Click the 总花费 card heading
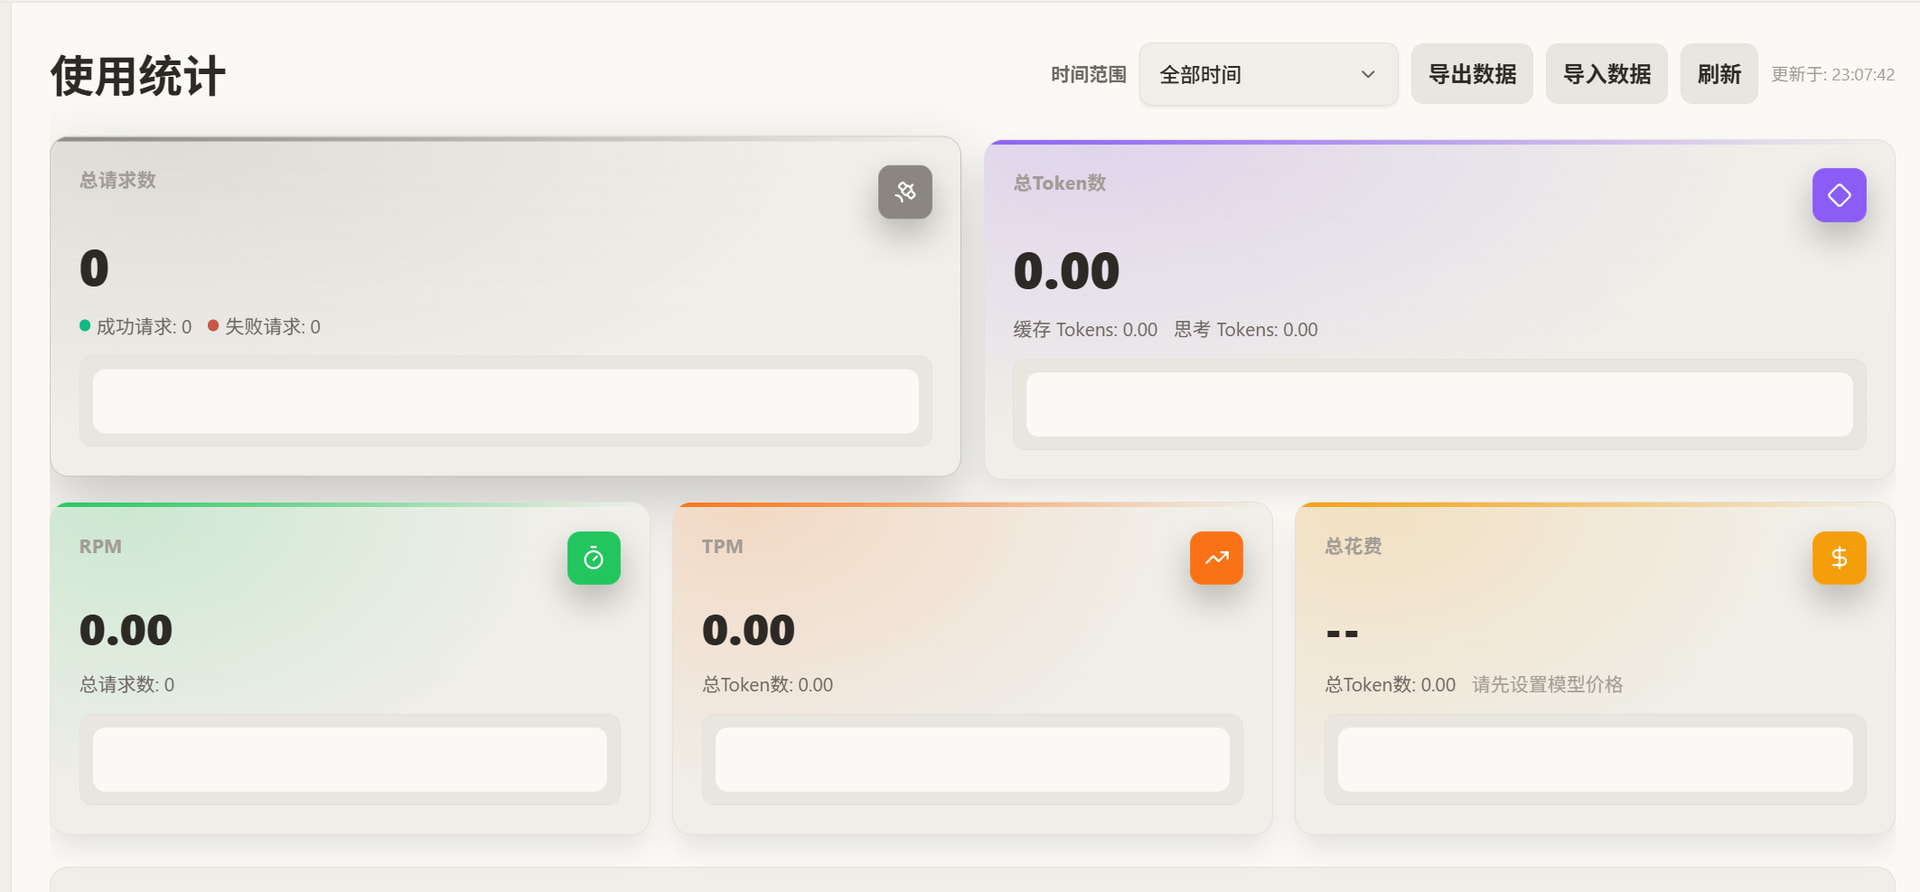The height and width of the screenshot is (892, 1920). (x=1353, y=546)
